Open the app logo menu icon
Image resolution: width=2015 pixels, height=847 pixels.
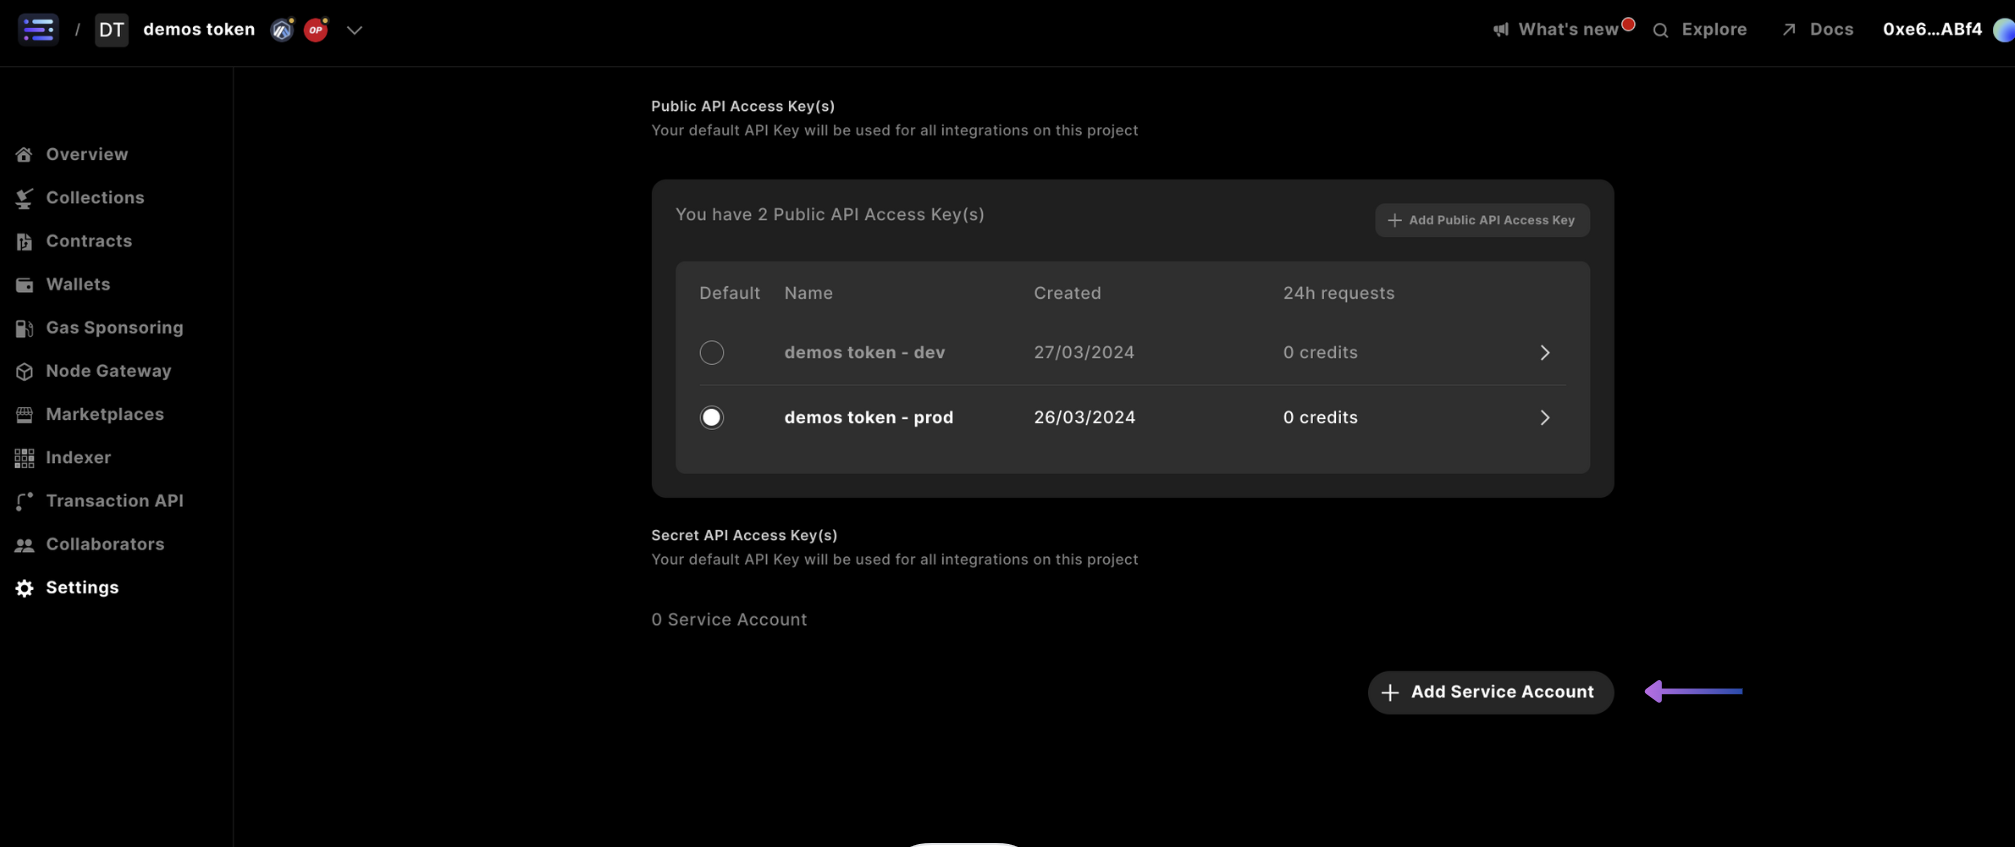38,29
